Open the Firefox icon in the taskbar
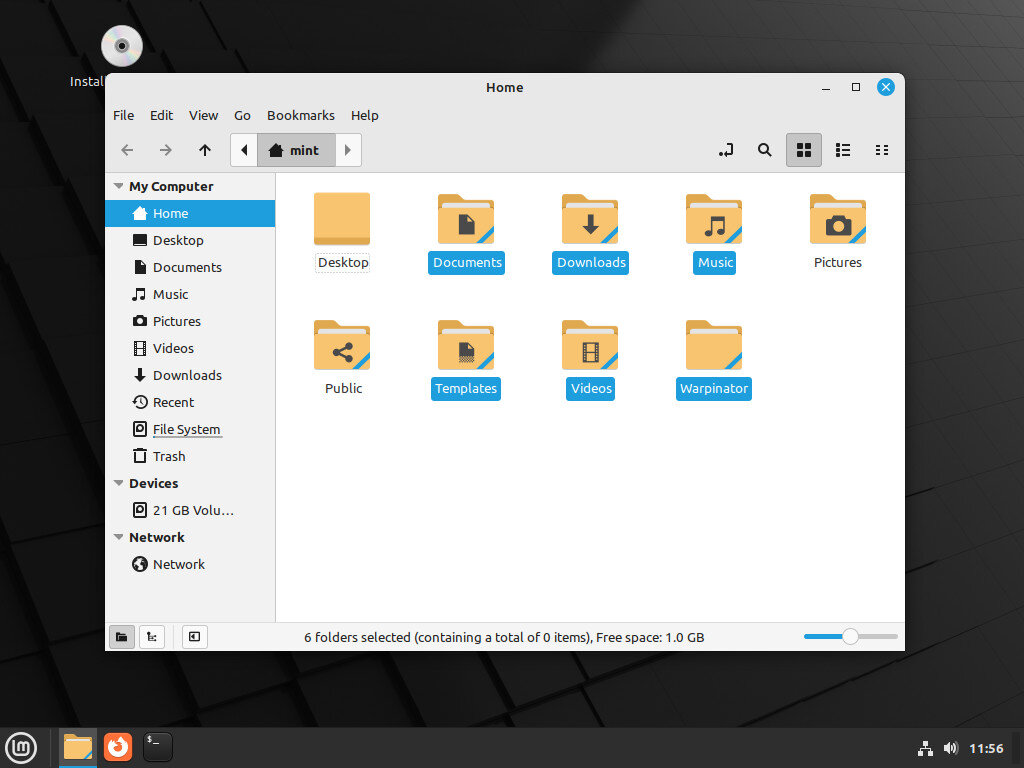This screenshot has height=768, width=1024. [x=117, y=747]
